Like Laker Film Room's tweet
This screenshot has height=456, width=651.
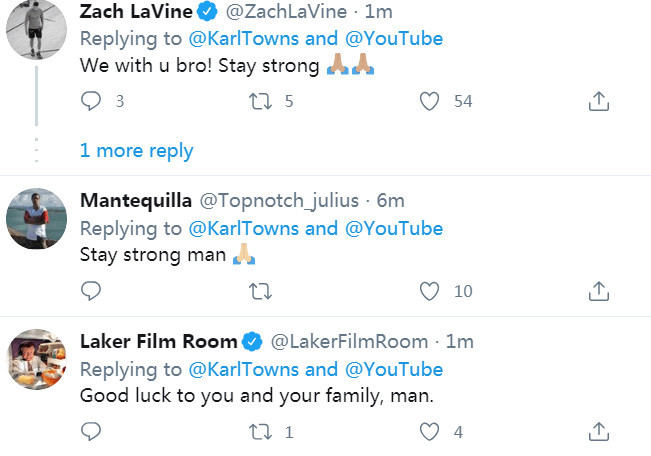coord(429,432)
